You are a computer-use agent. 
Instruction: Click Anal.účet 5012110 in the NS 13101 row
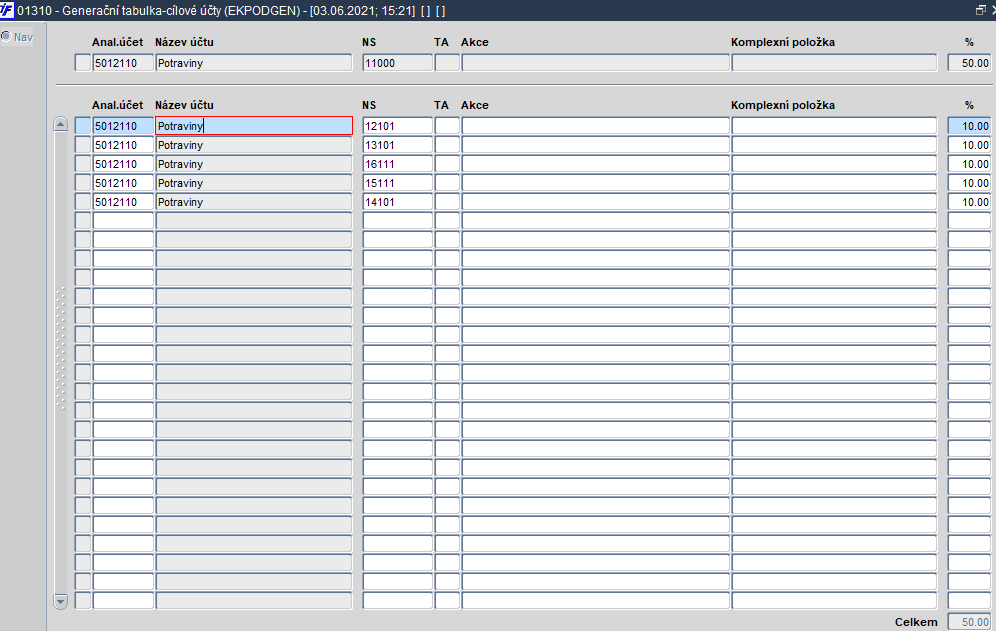tap(123, 145)
